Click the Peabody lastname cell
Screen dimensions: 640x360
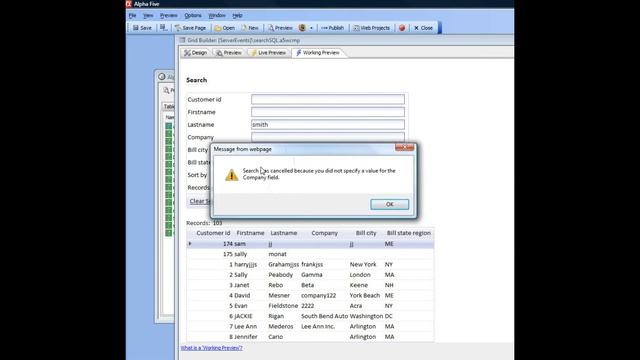pyautogui.click(x=280, y=275)
